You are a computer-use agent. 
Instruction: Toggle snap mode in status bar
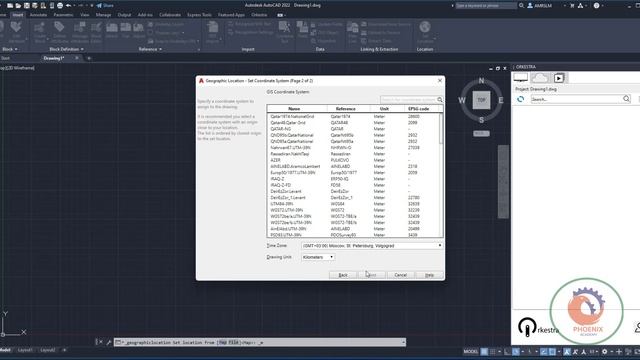(x=493, y=351)
